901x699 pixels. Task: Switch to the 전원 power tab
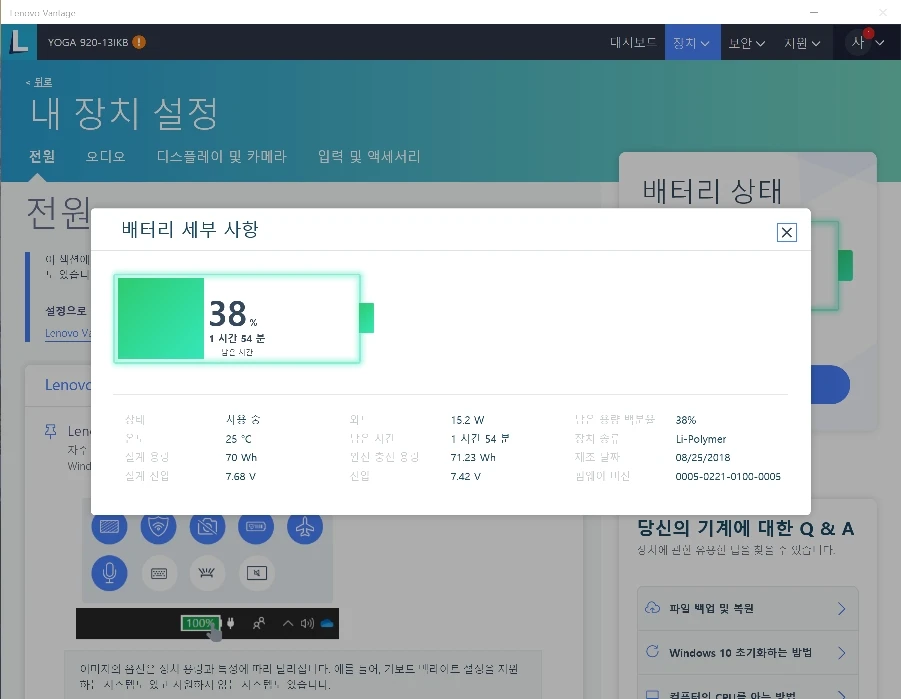(x=42, y=156)
